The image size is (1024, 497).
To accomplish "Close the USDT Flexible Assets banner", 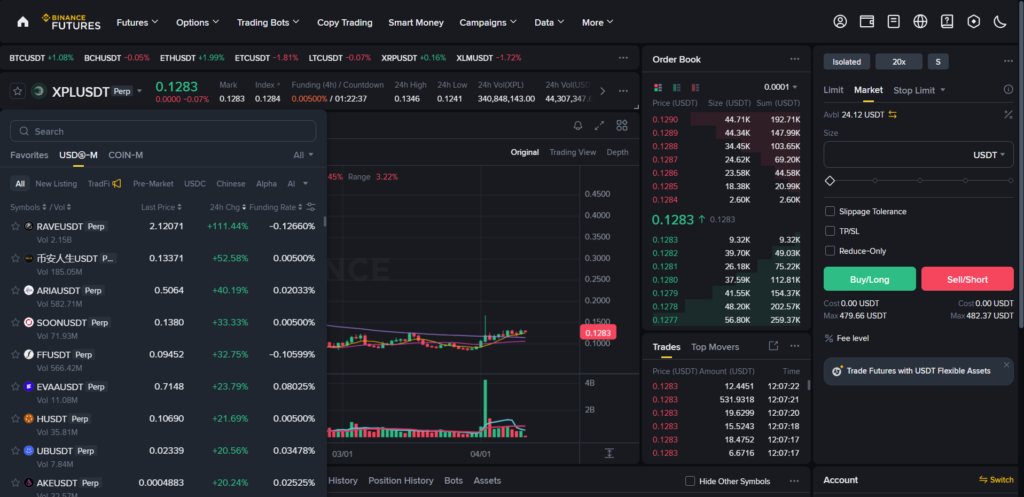I will (x=1006, y=364).
